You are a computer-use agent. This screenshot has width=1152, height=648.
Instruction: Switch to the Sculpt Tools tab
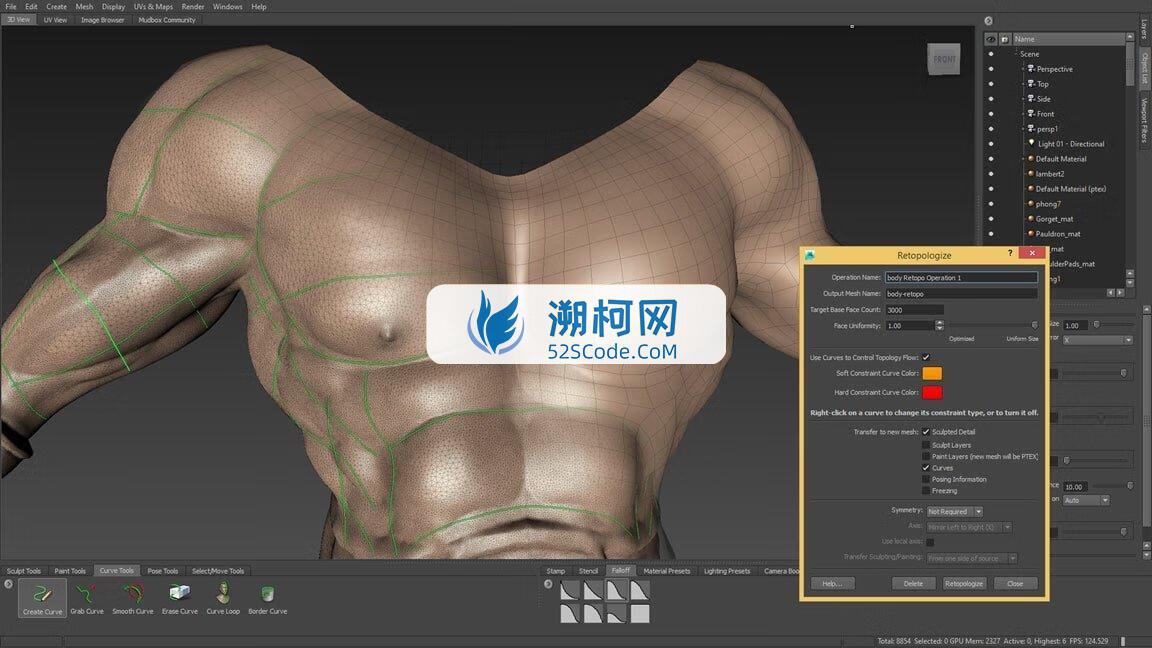click(24, 571)
